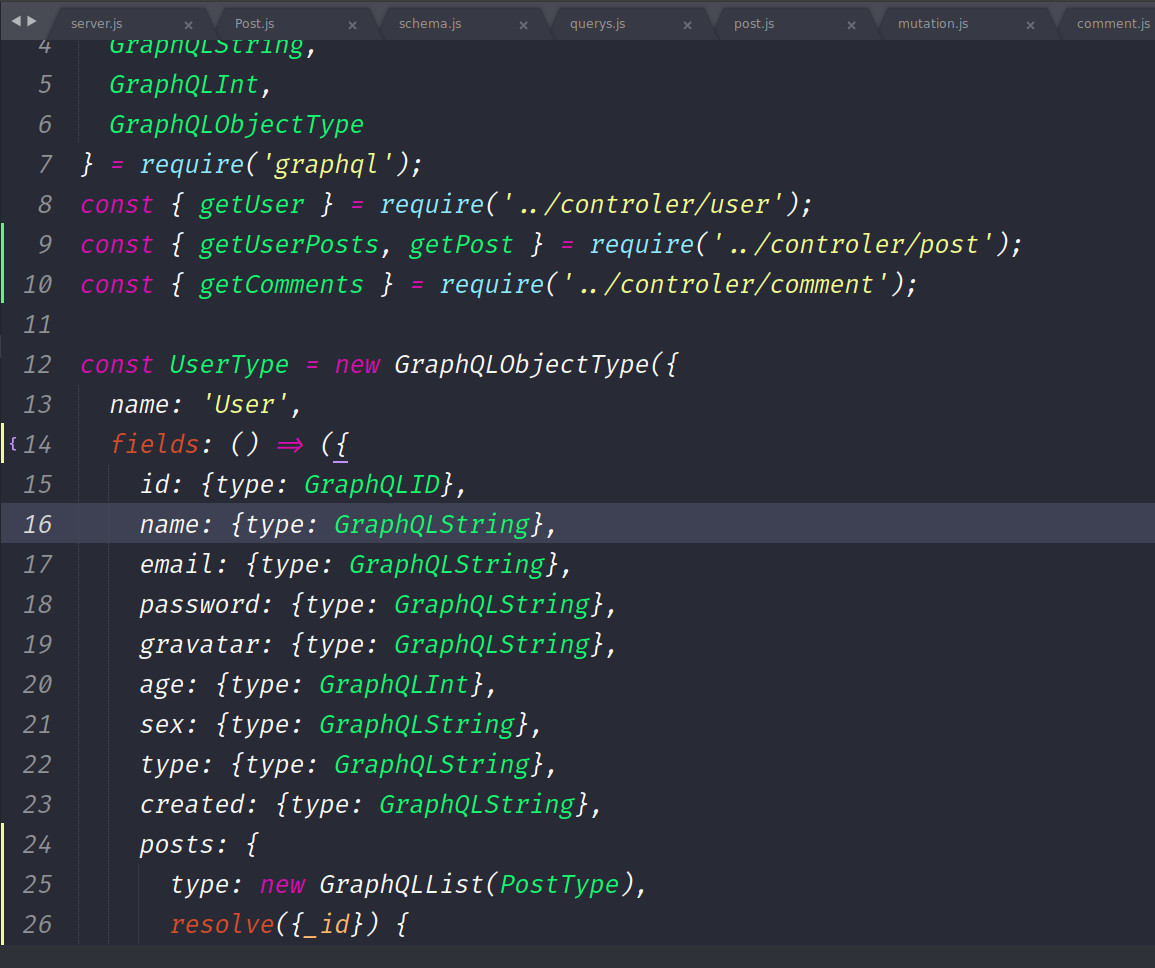The width and height of the screenshot is (1155, 968).
Task: Click the 'created' field on line 23
Action: pyautogui.click(x=192, y=804)
